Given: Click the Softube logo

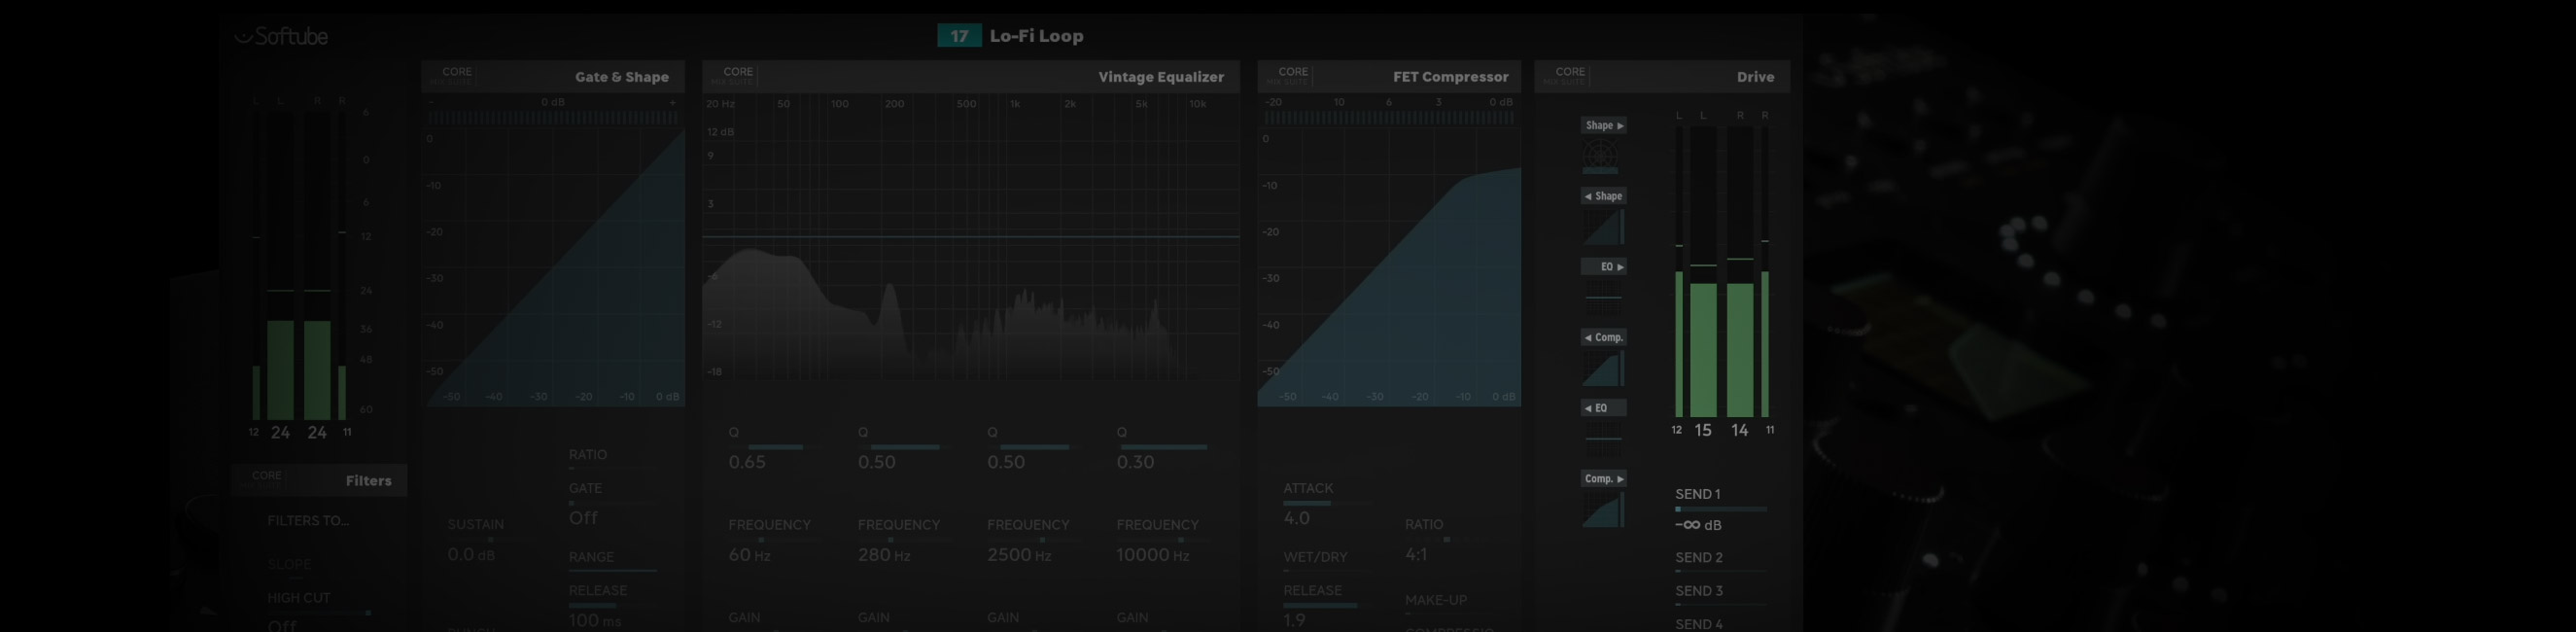Looking at the screenshot, I should [x=281, y=37].
